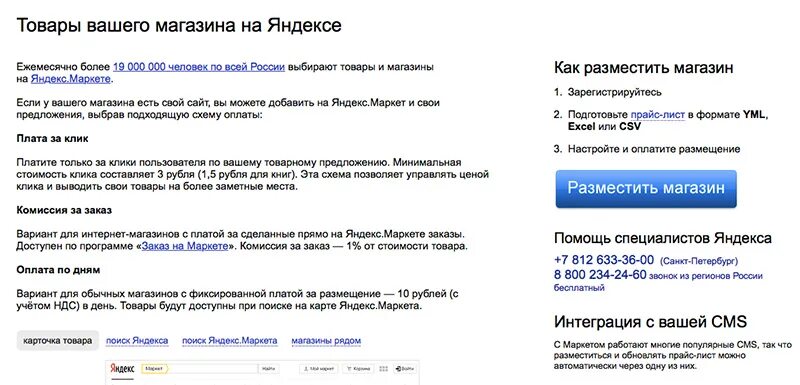Click the +7 812 633-36-00 phone number
This screenshot has height=385, width=800.
[604, 260]
